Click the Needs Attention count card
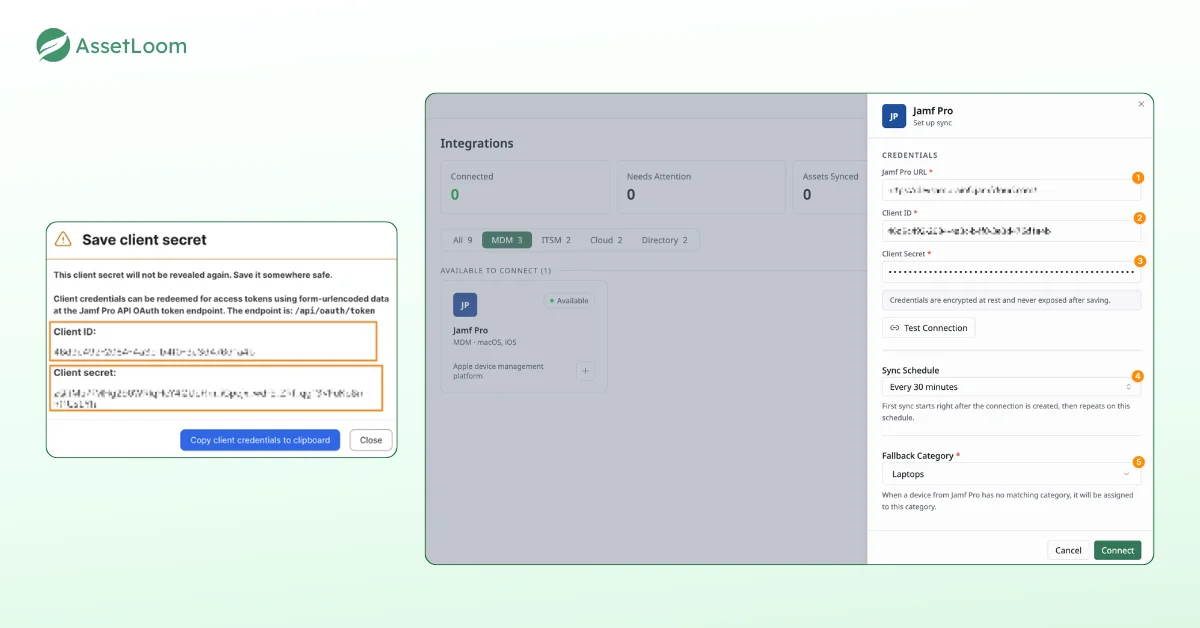Viewport: 1200px width, 628px height. (699, 186)
